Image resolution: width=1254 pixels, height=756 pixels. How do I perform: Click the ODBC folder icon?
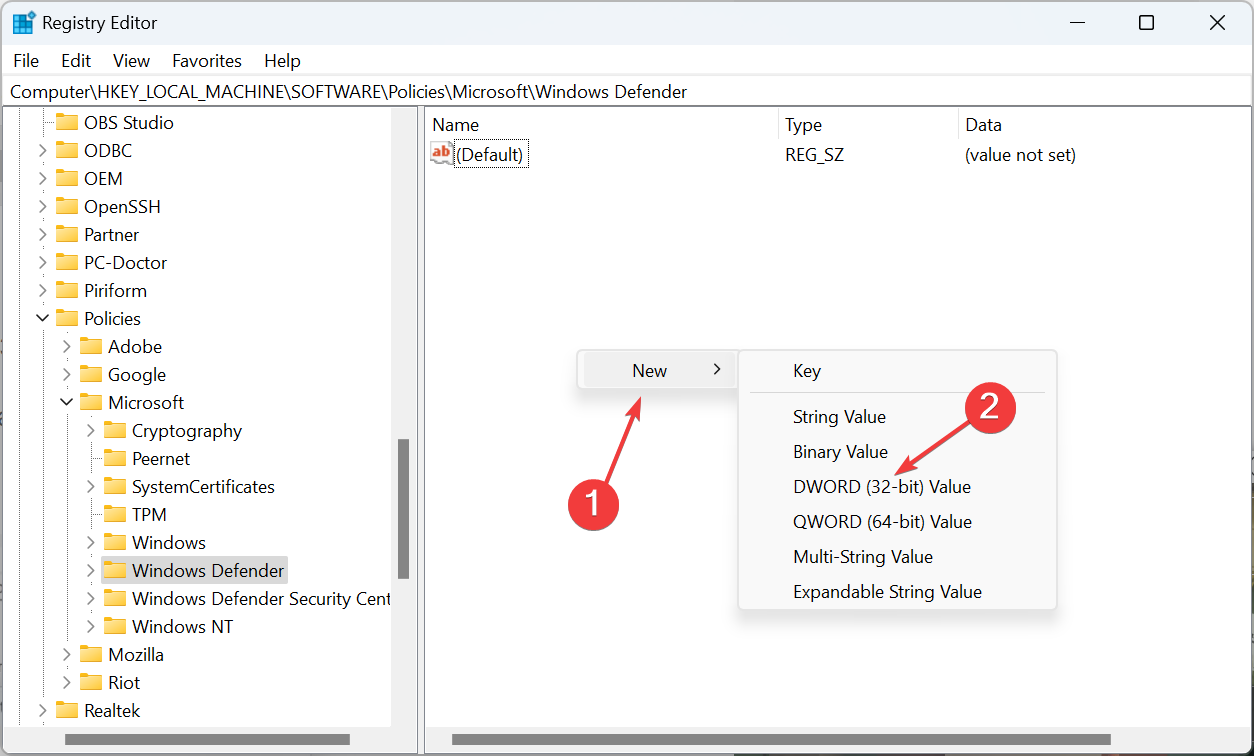click(x=67, y=151)
